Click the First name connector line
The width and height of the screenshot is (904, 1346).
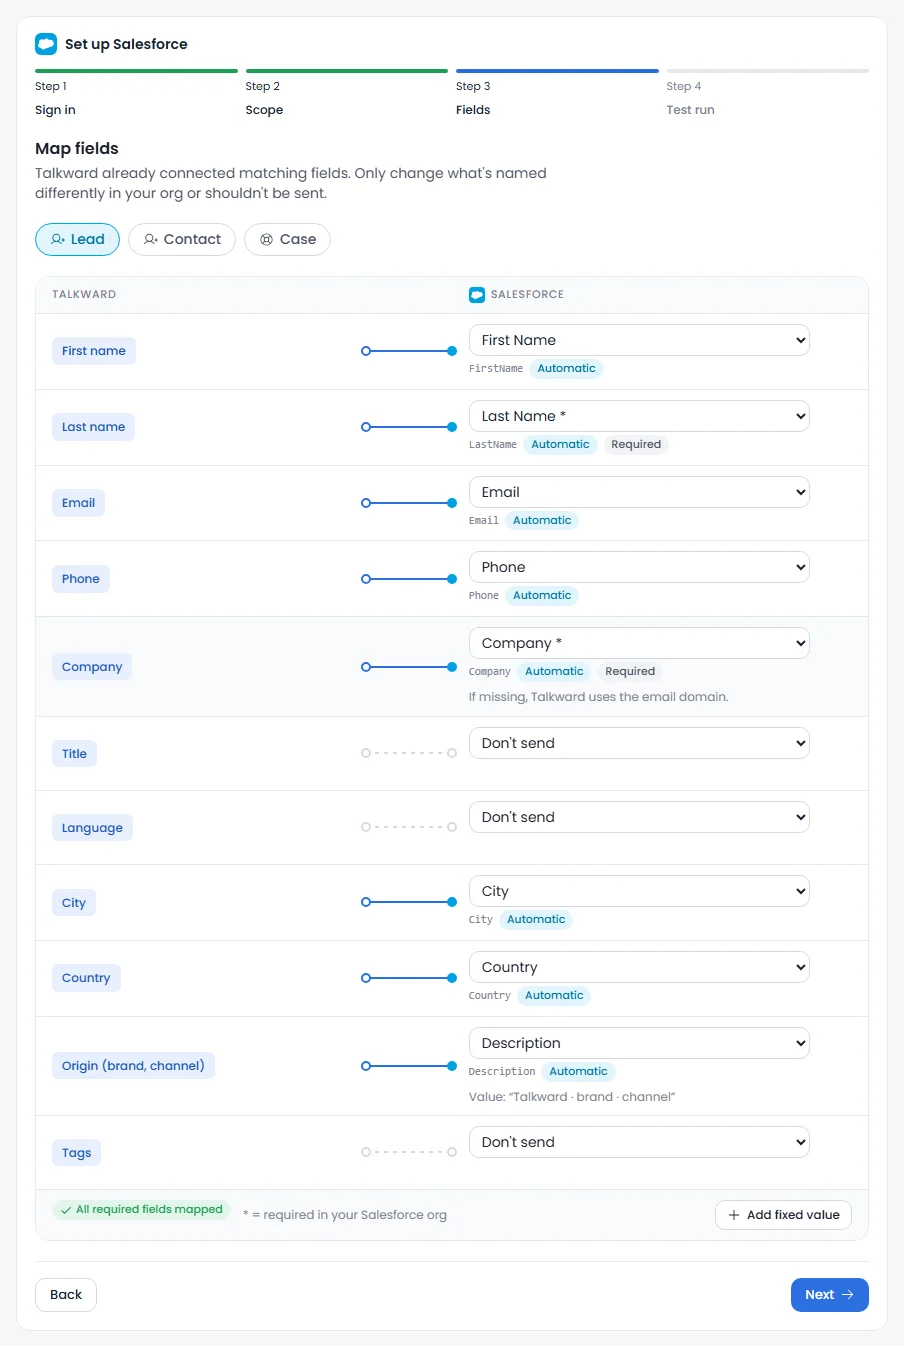[x=409, y=351]
